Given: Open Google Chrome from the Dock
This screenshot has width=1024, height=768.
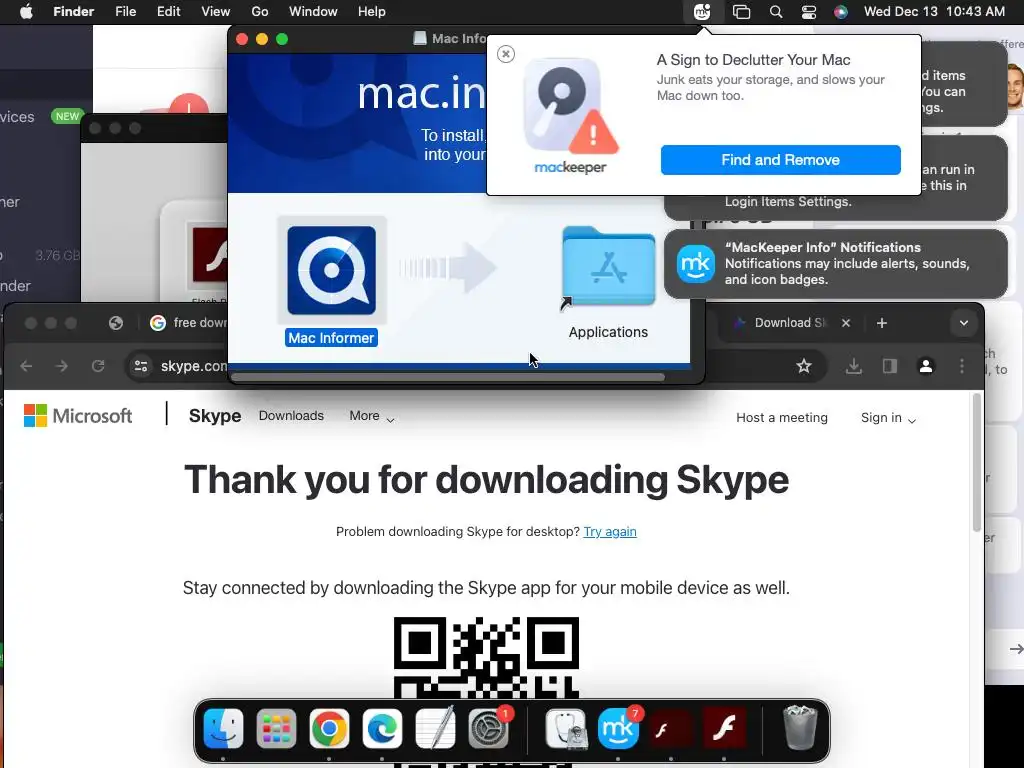Looking at the screenshot, I should point(329,728).
